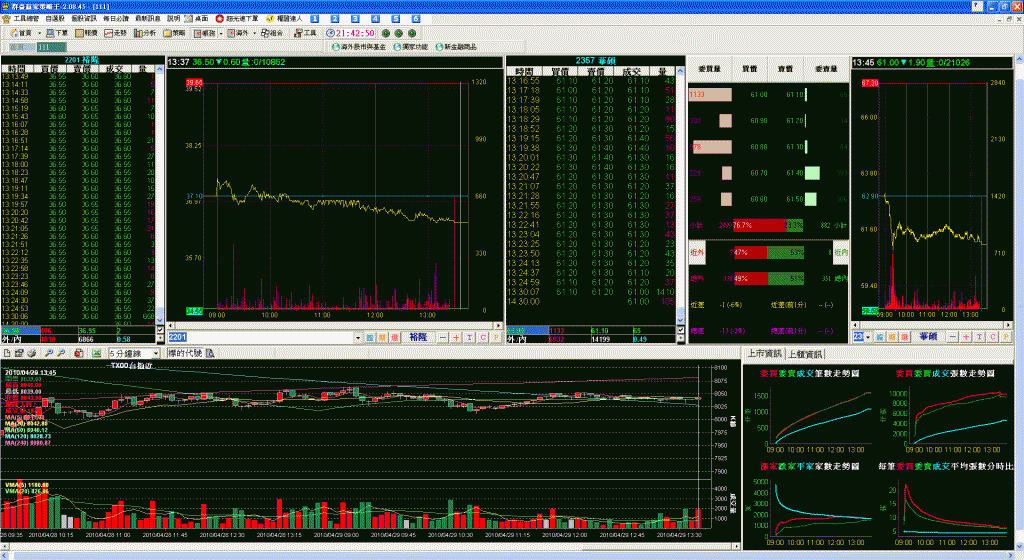Viewport: 1024px width, 560px height.
Task: Switch to desktop layout number 6
Action: pyautogui.click(x=415, y=19)
